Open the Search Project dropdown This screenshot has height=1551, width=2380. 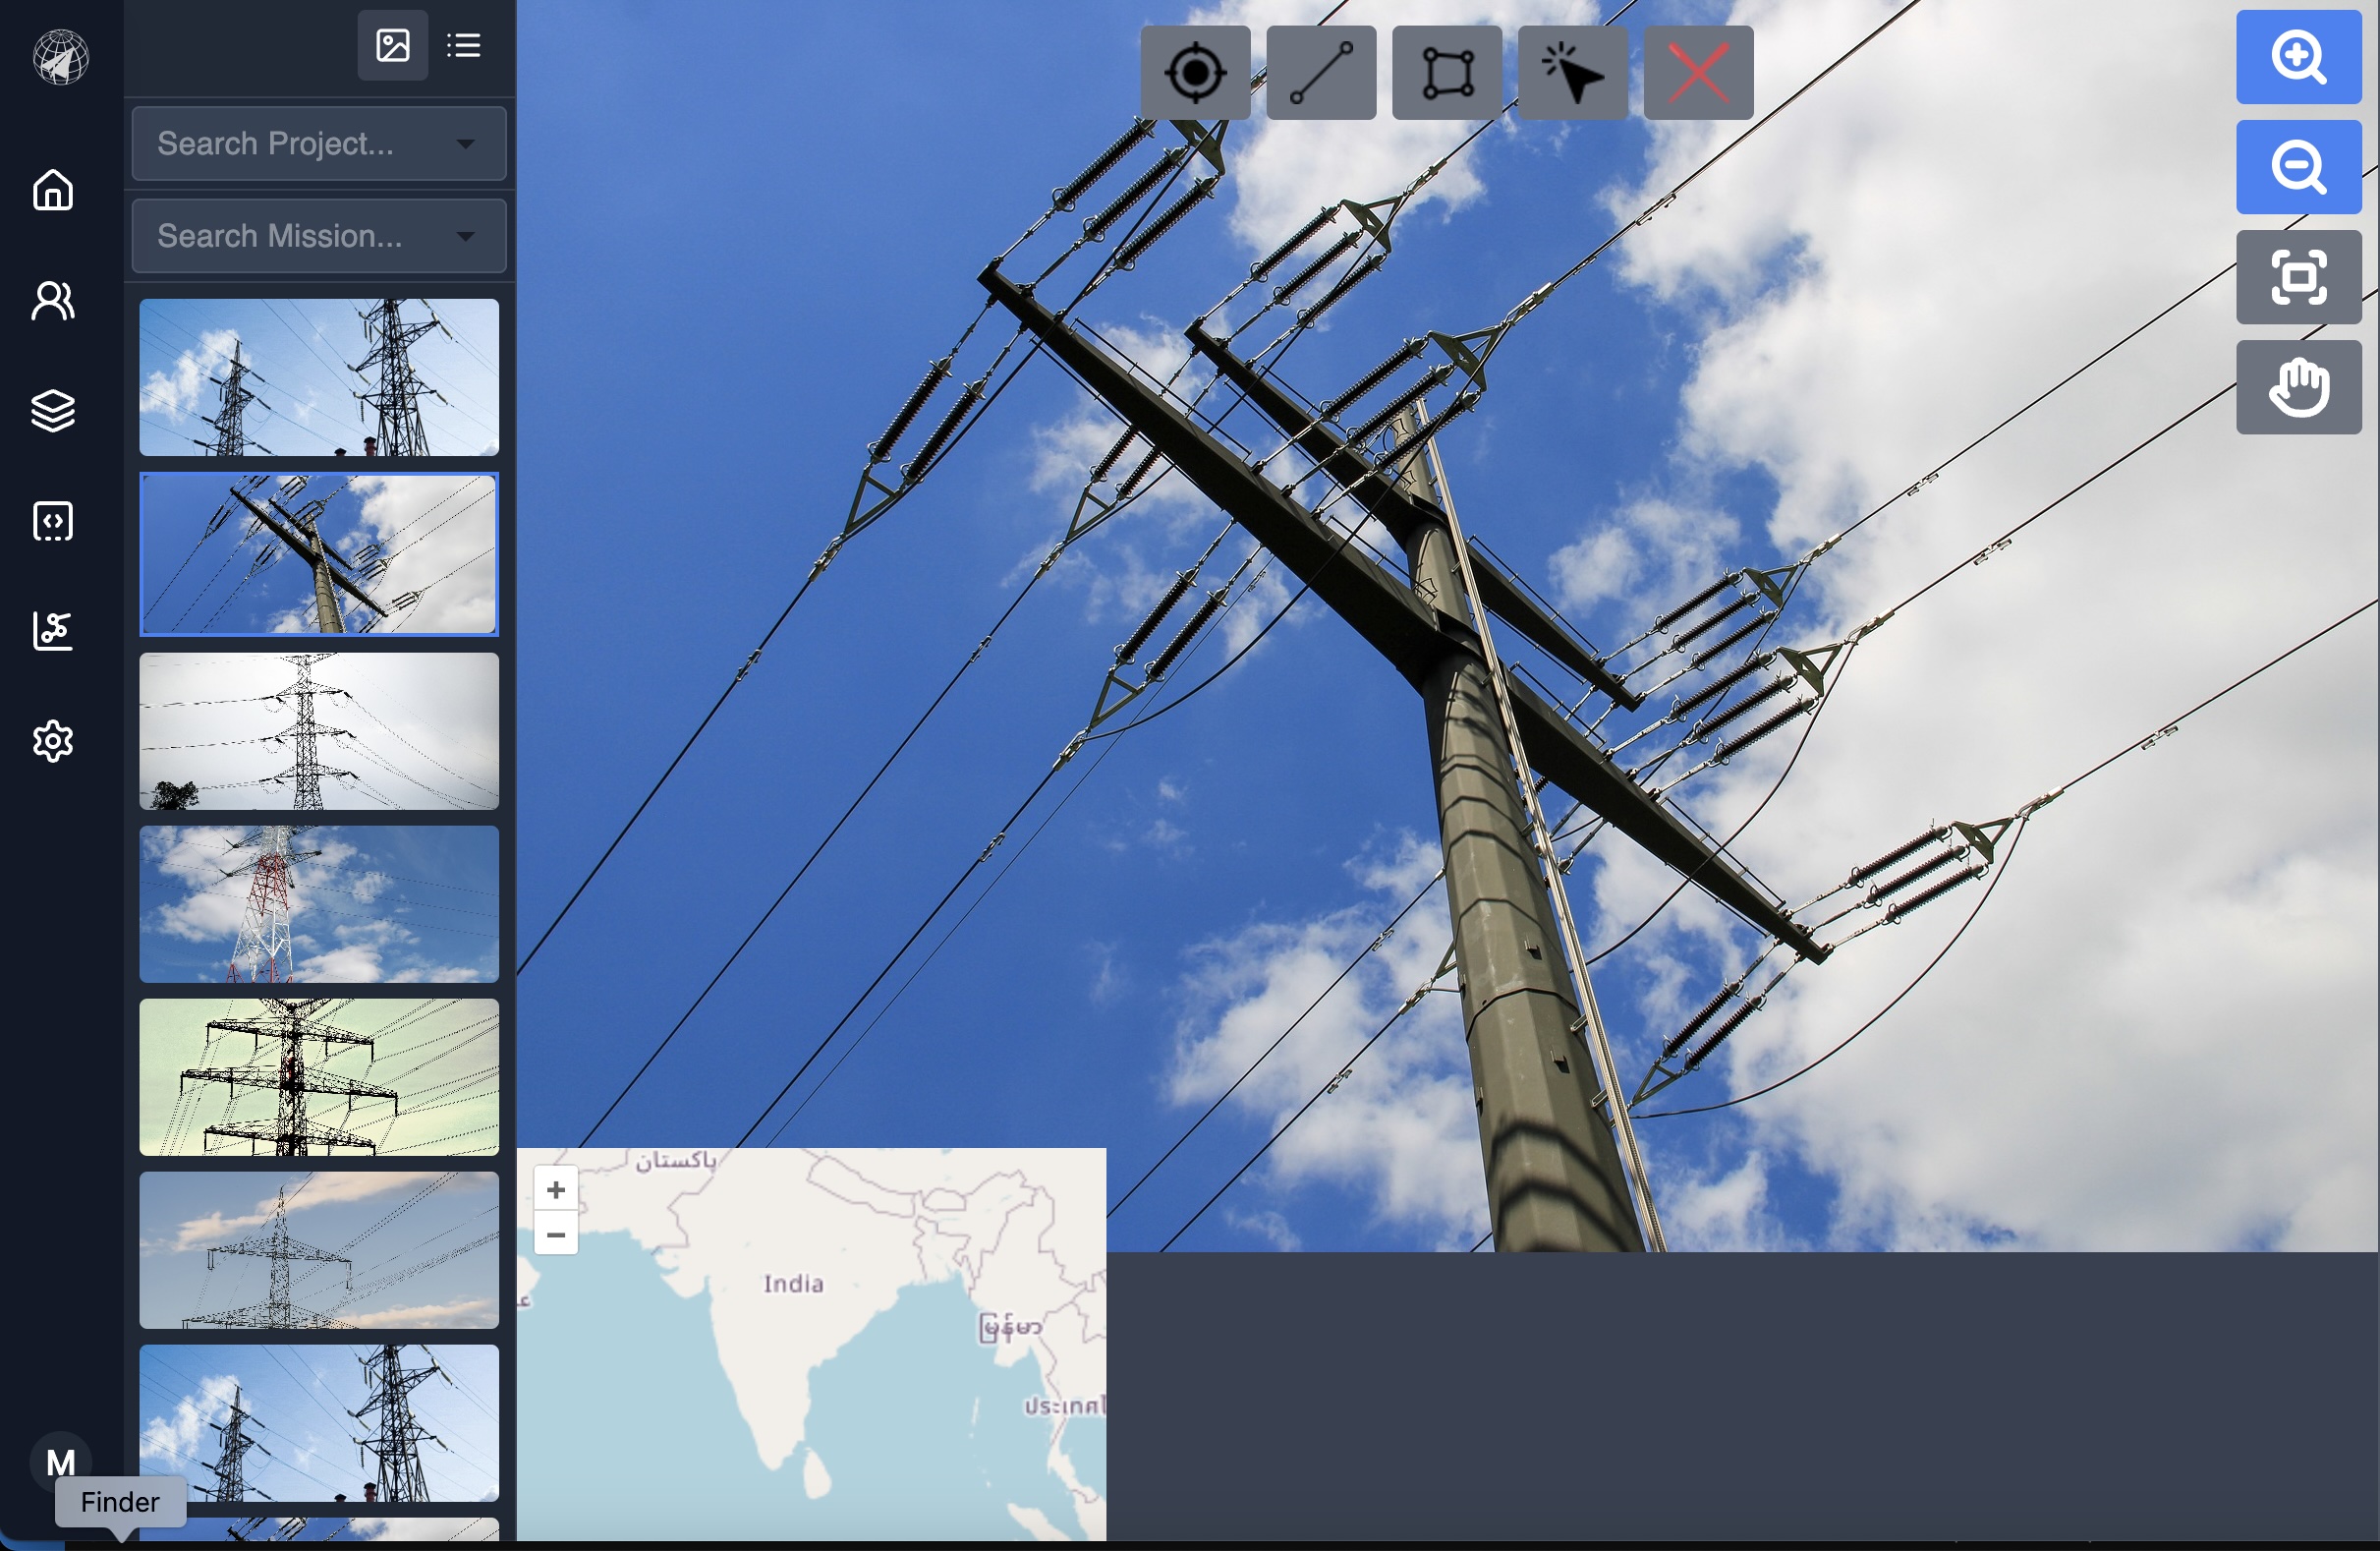319,144
